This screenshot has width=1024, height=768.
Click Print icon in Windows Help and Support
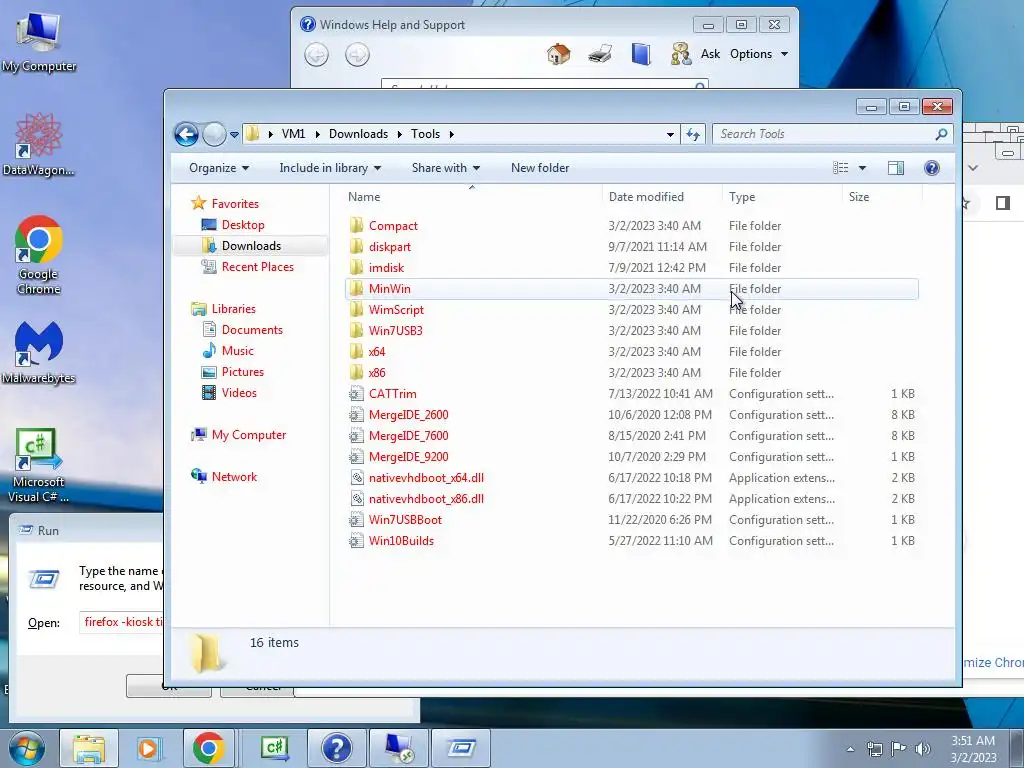pyautogui.click(x=600, y=54)
